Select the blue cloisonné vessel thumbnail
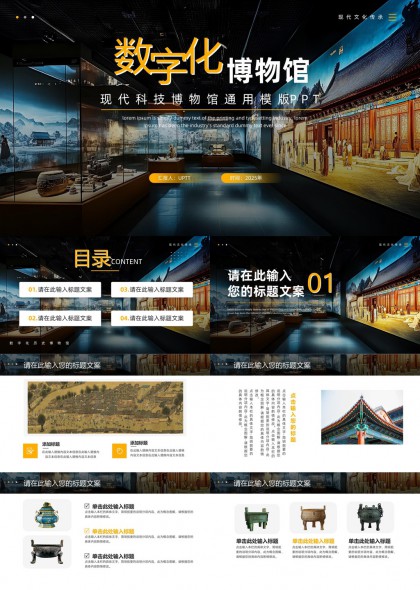The height and width of the screenshot is (590, 420). point(47,515)
